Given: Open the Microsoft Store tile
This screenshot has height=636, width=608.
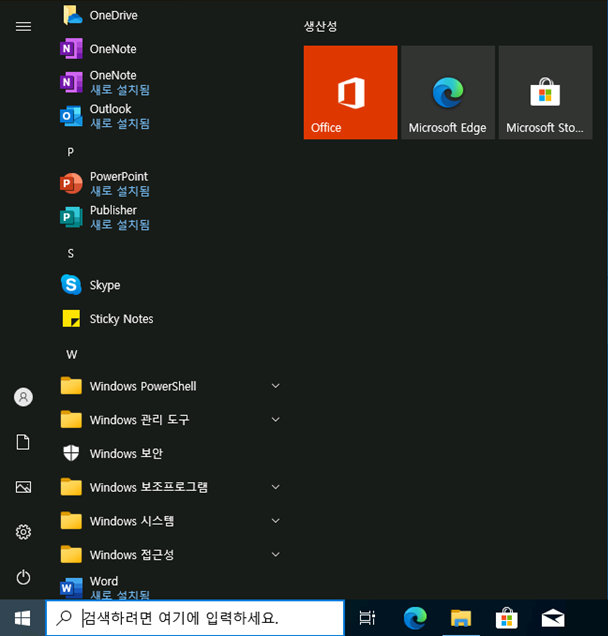Looking at the screenshot, I should click(x=546, y=92).
